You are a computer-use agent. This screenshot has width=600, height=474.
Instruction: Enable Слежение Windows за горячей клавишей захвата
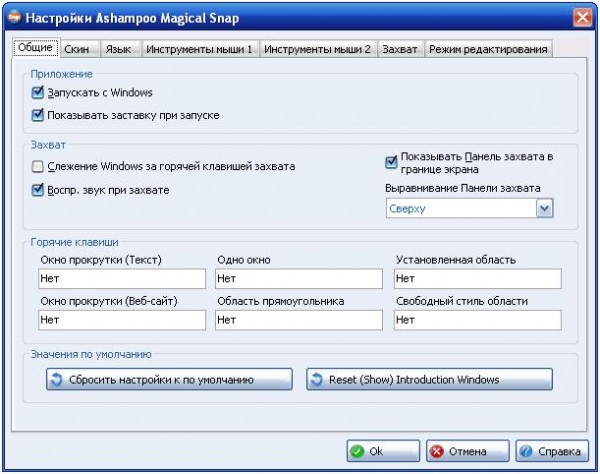pos(38,166)
